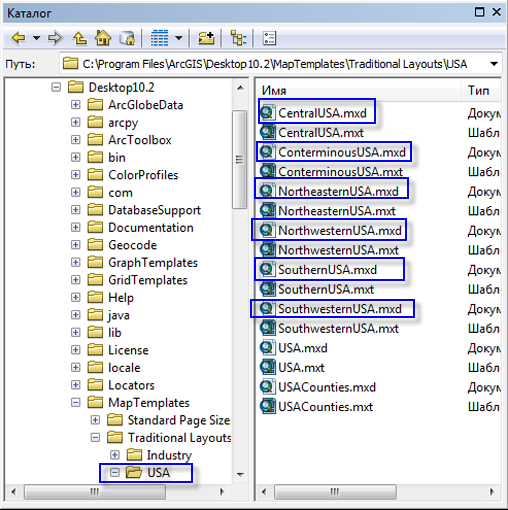Click the Options checklist icon
Viewport: 508px width, 510px height.
click(269, 38)
